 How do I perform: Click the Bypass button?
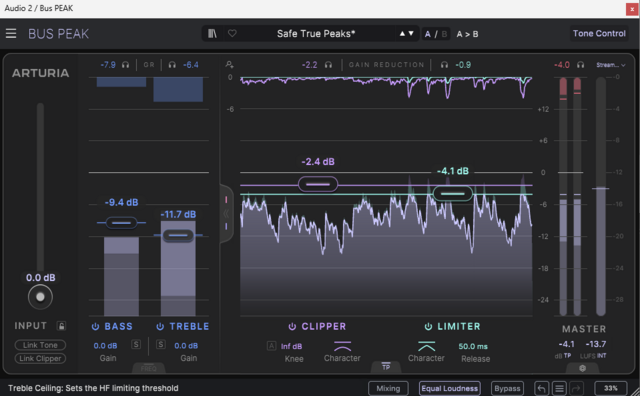pos(507,388)
